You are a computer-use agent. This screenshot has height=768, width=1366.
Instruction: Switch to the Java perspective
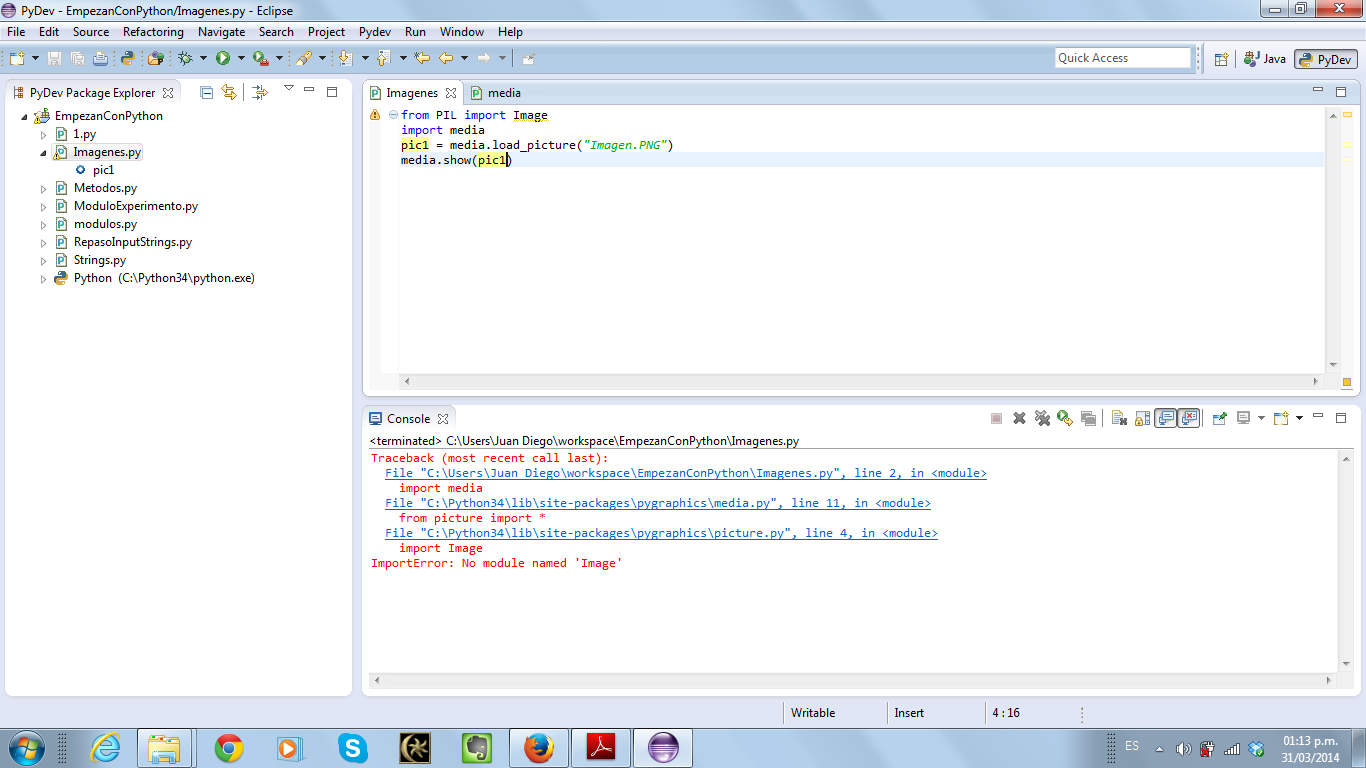[1265, 59]
